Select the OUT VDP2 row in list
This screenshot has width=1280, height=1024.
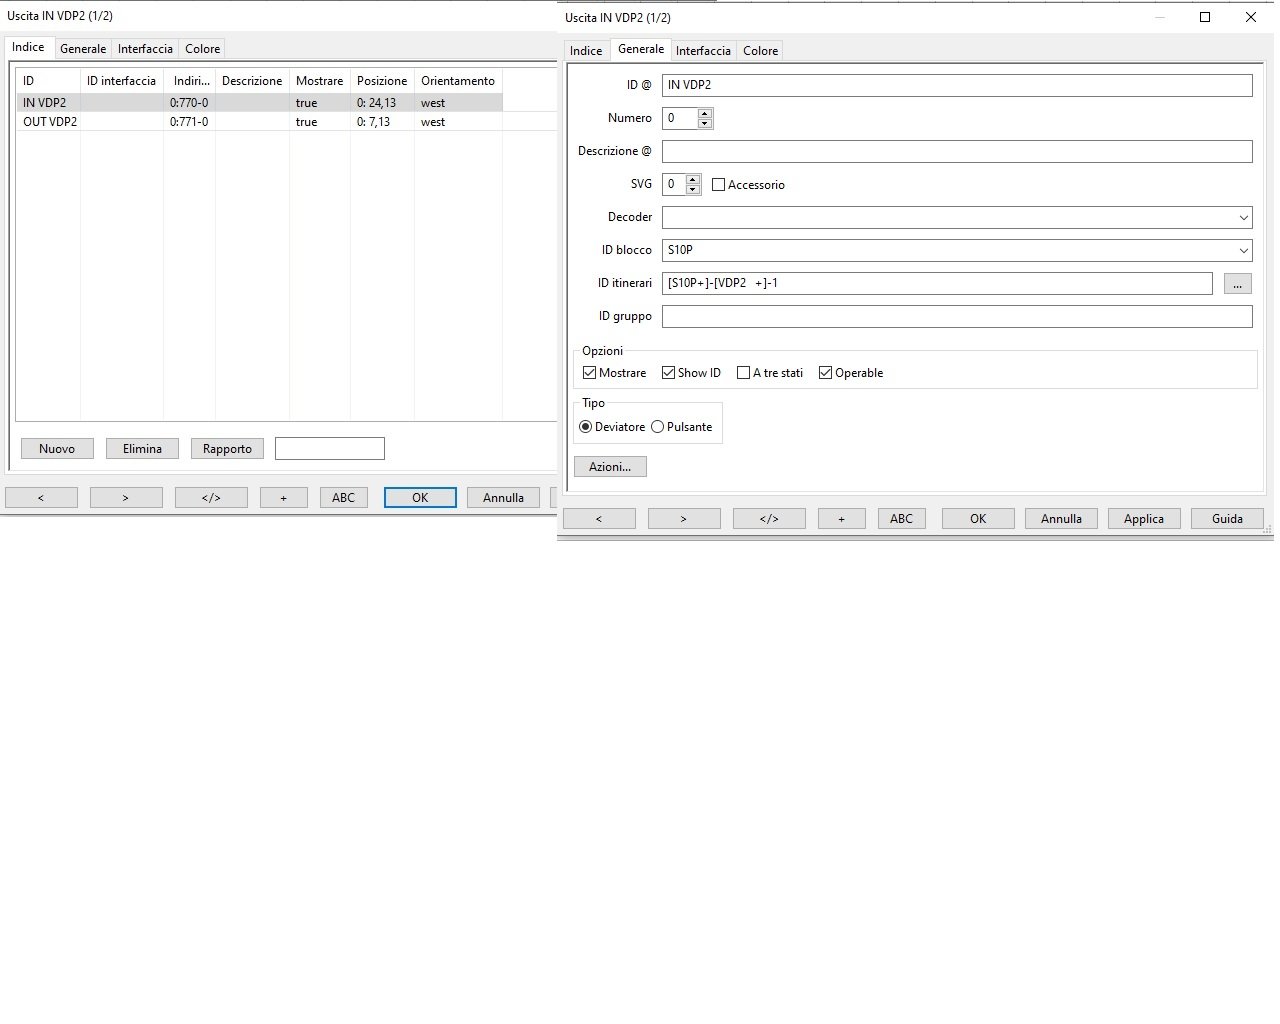(50, 122)
